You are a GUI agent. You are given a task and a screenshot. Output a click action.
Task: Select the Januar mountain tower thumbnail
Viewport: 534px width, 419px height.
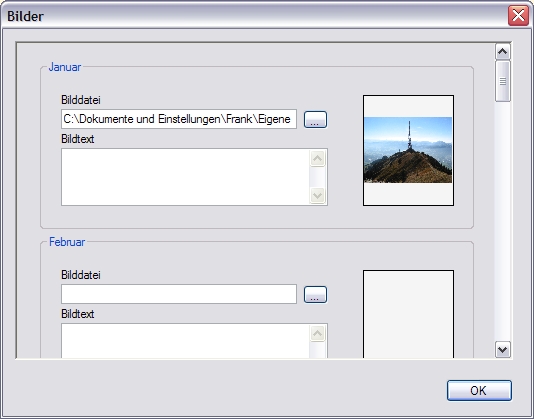pyautogui.click(x=408, y=150)
